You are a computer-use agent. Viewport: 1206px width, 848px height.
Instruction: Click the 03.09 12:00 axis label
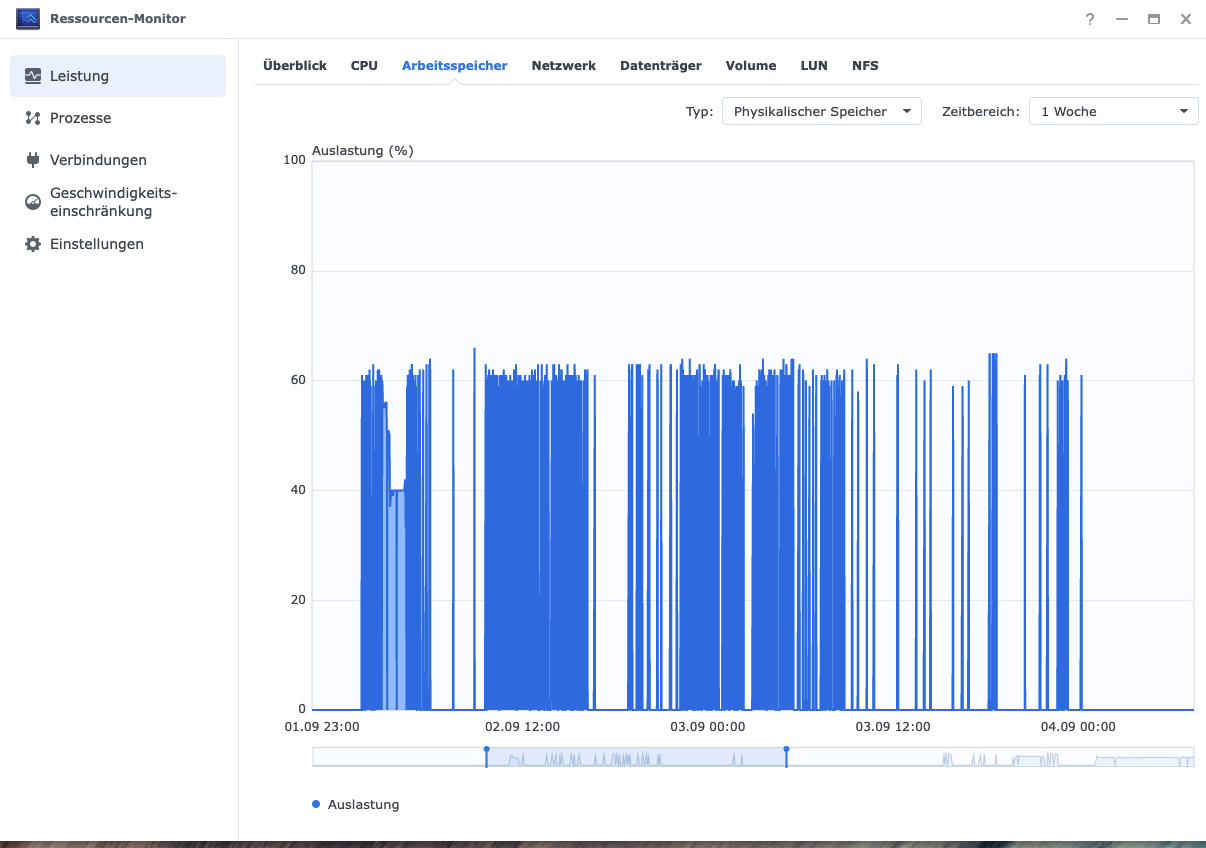(x=893, y=727)
